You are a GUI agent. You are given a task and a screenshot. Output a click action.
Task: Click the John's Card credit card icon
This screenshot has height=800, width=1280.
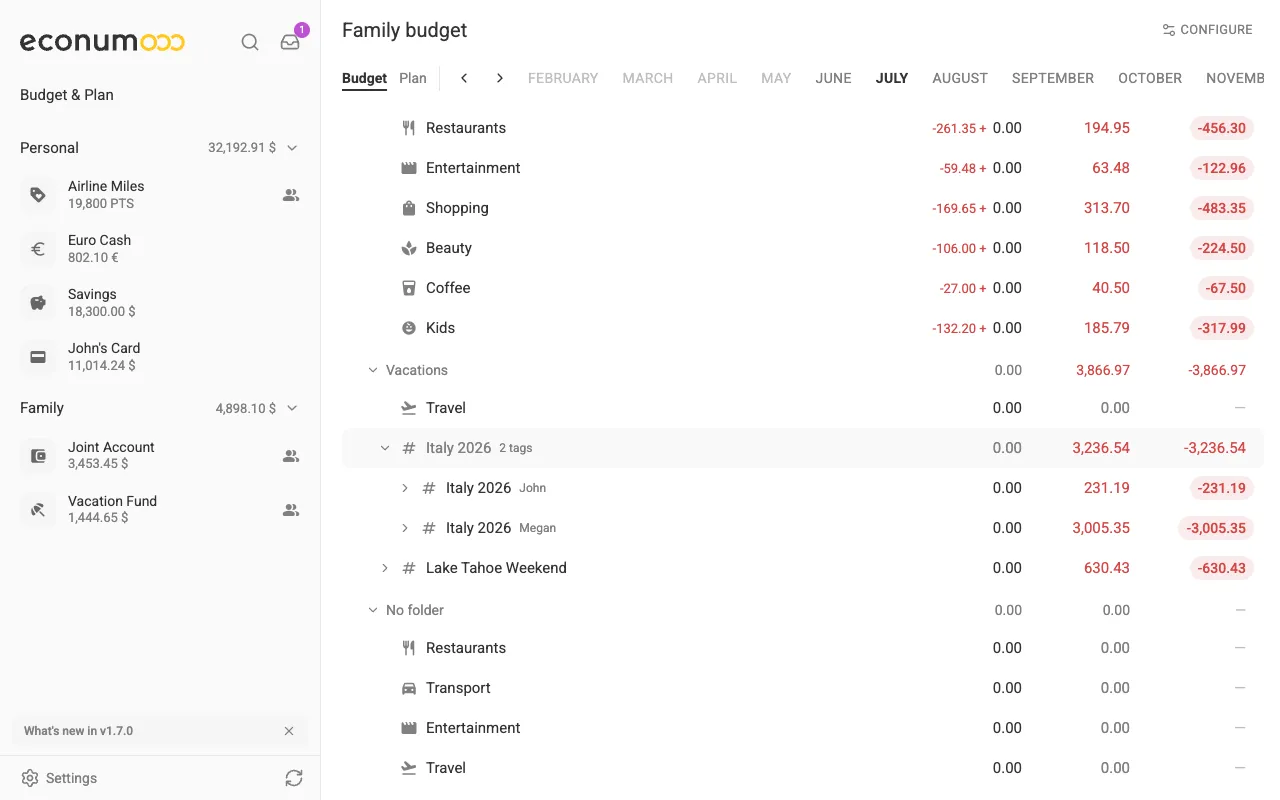(38, 357)
